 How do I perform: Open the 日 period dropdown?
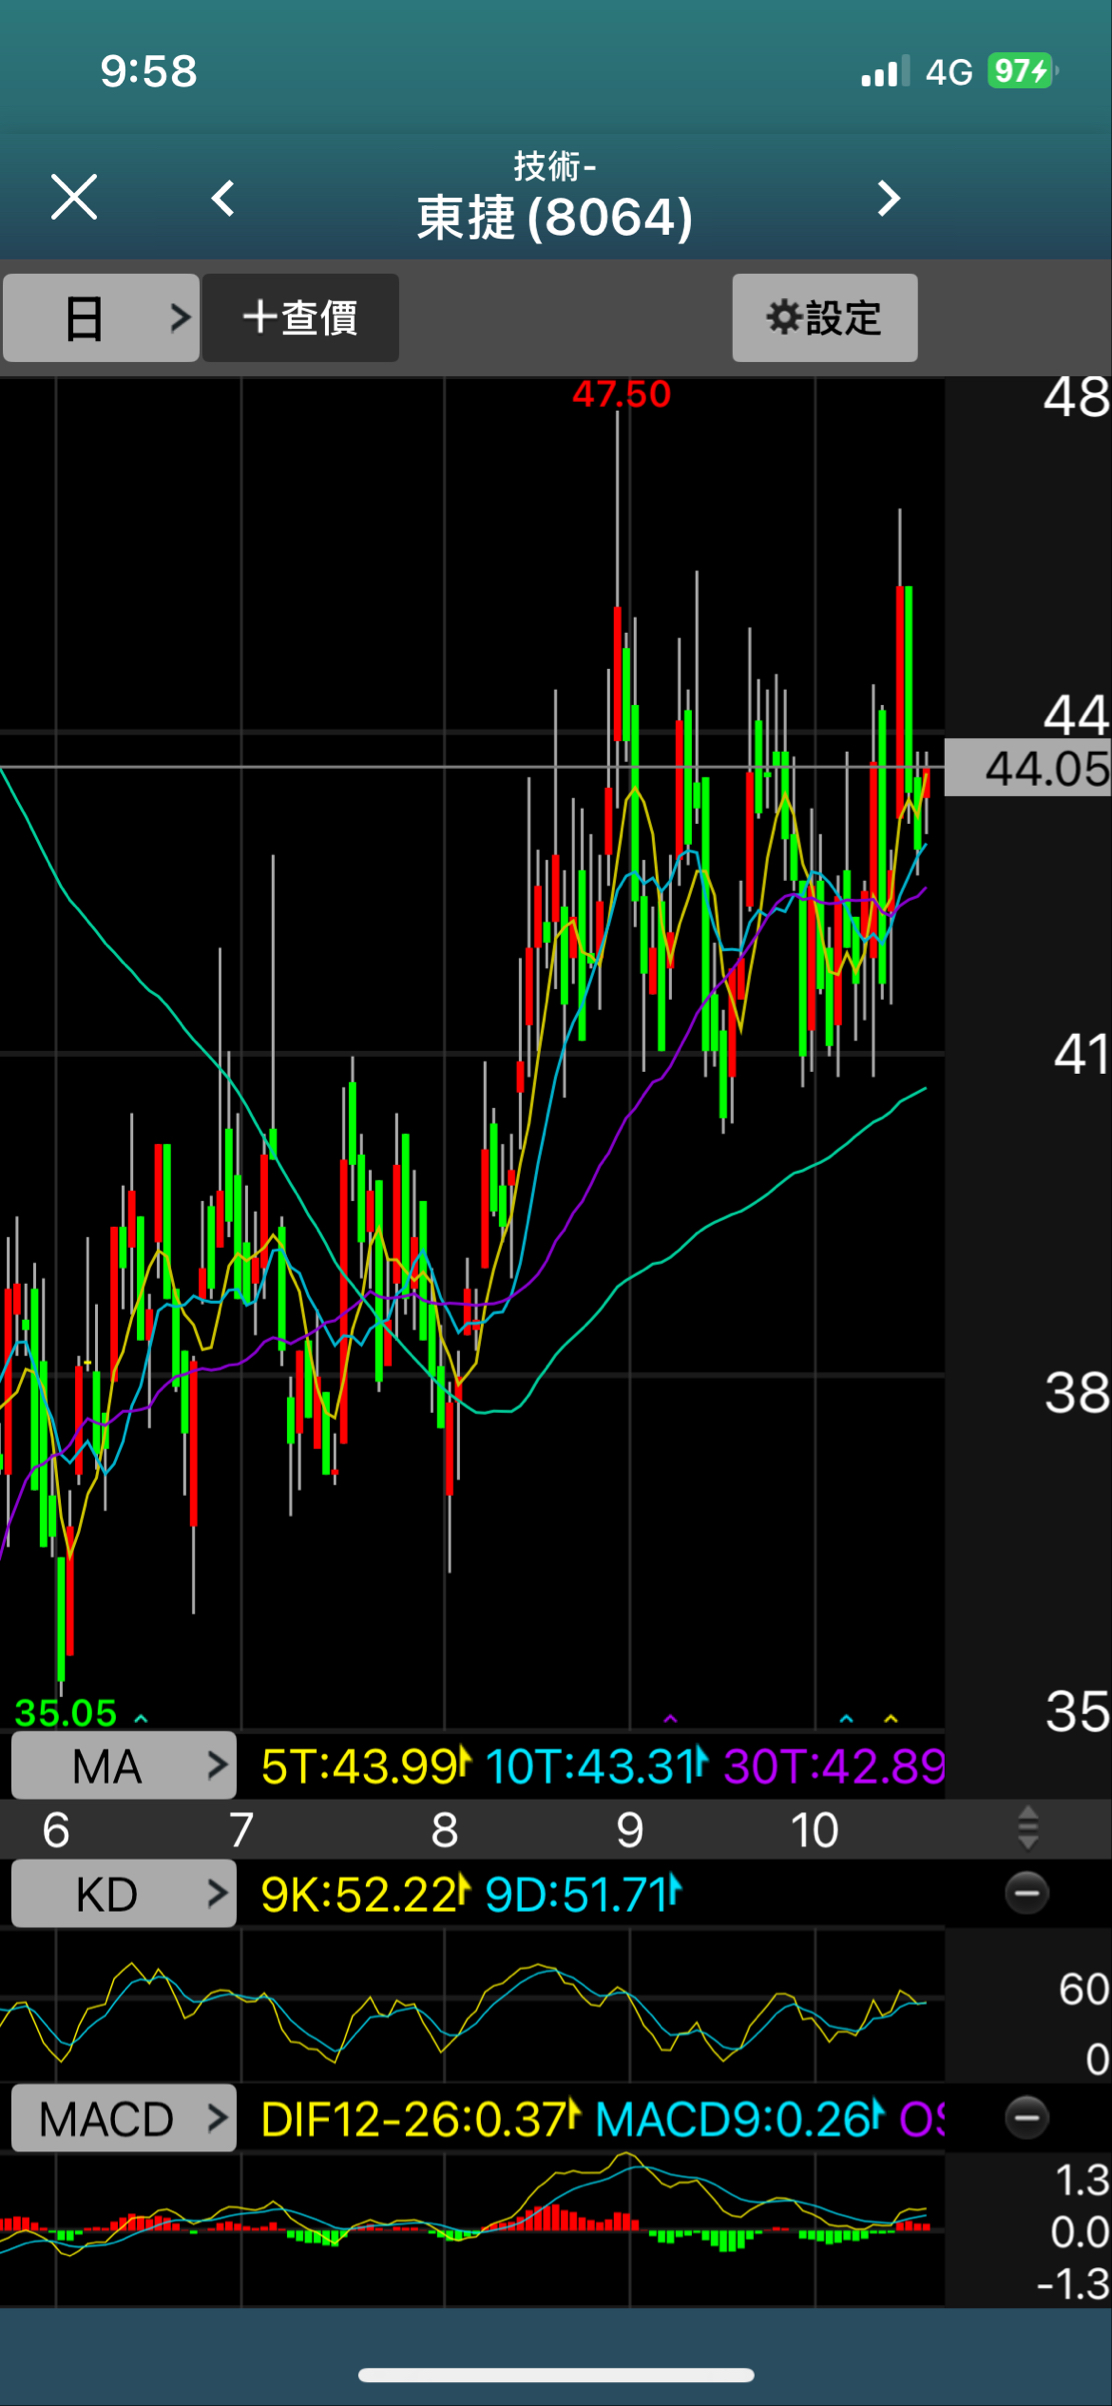(x=101, y=318)
